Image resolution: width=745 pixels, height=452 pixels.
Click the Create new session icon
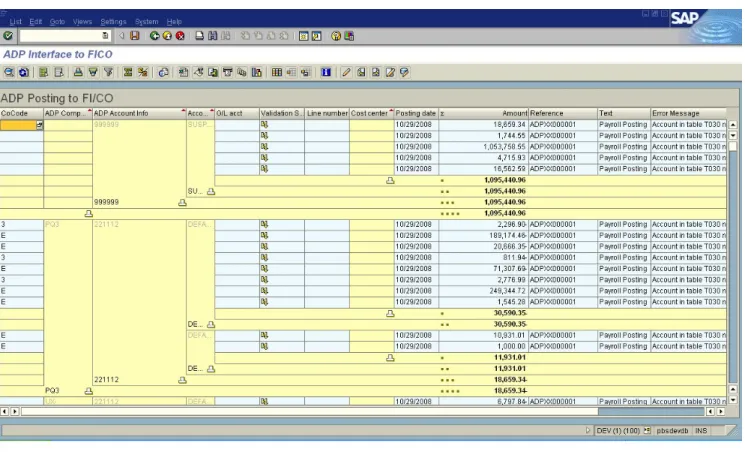point(304,36)
